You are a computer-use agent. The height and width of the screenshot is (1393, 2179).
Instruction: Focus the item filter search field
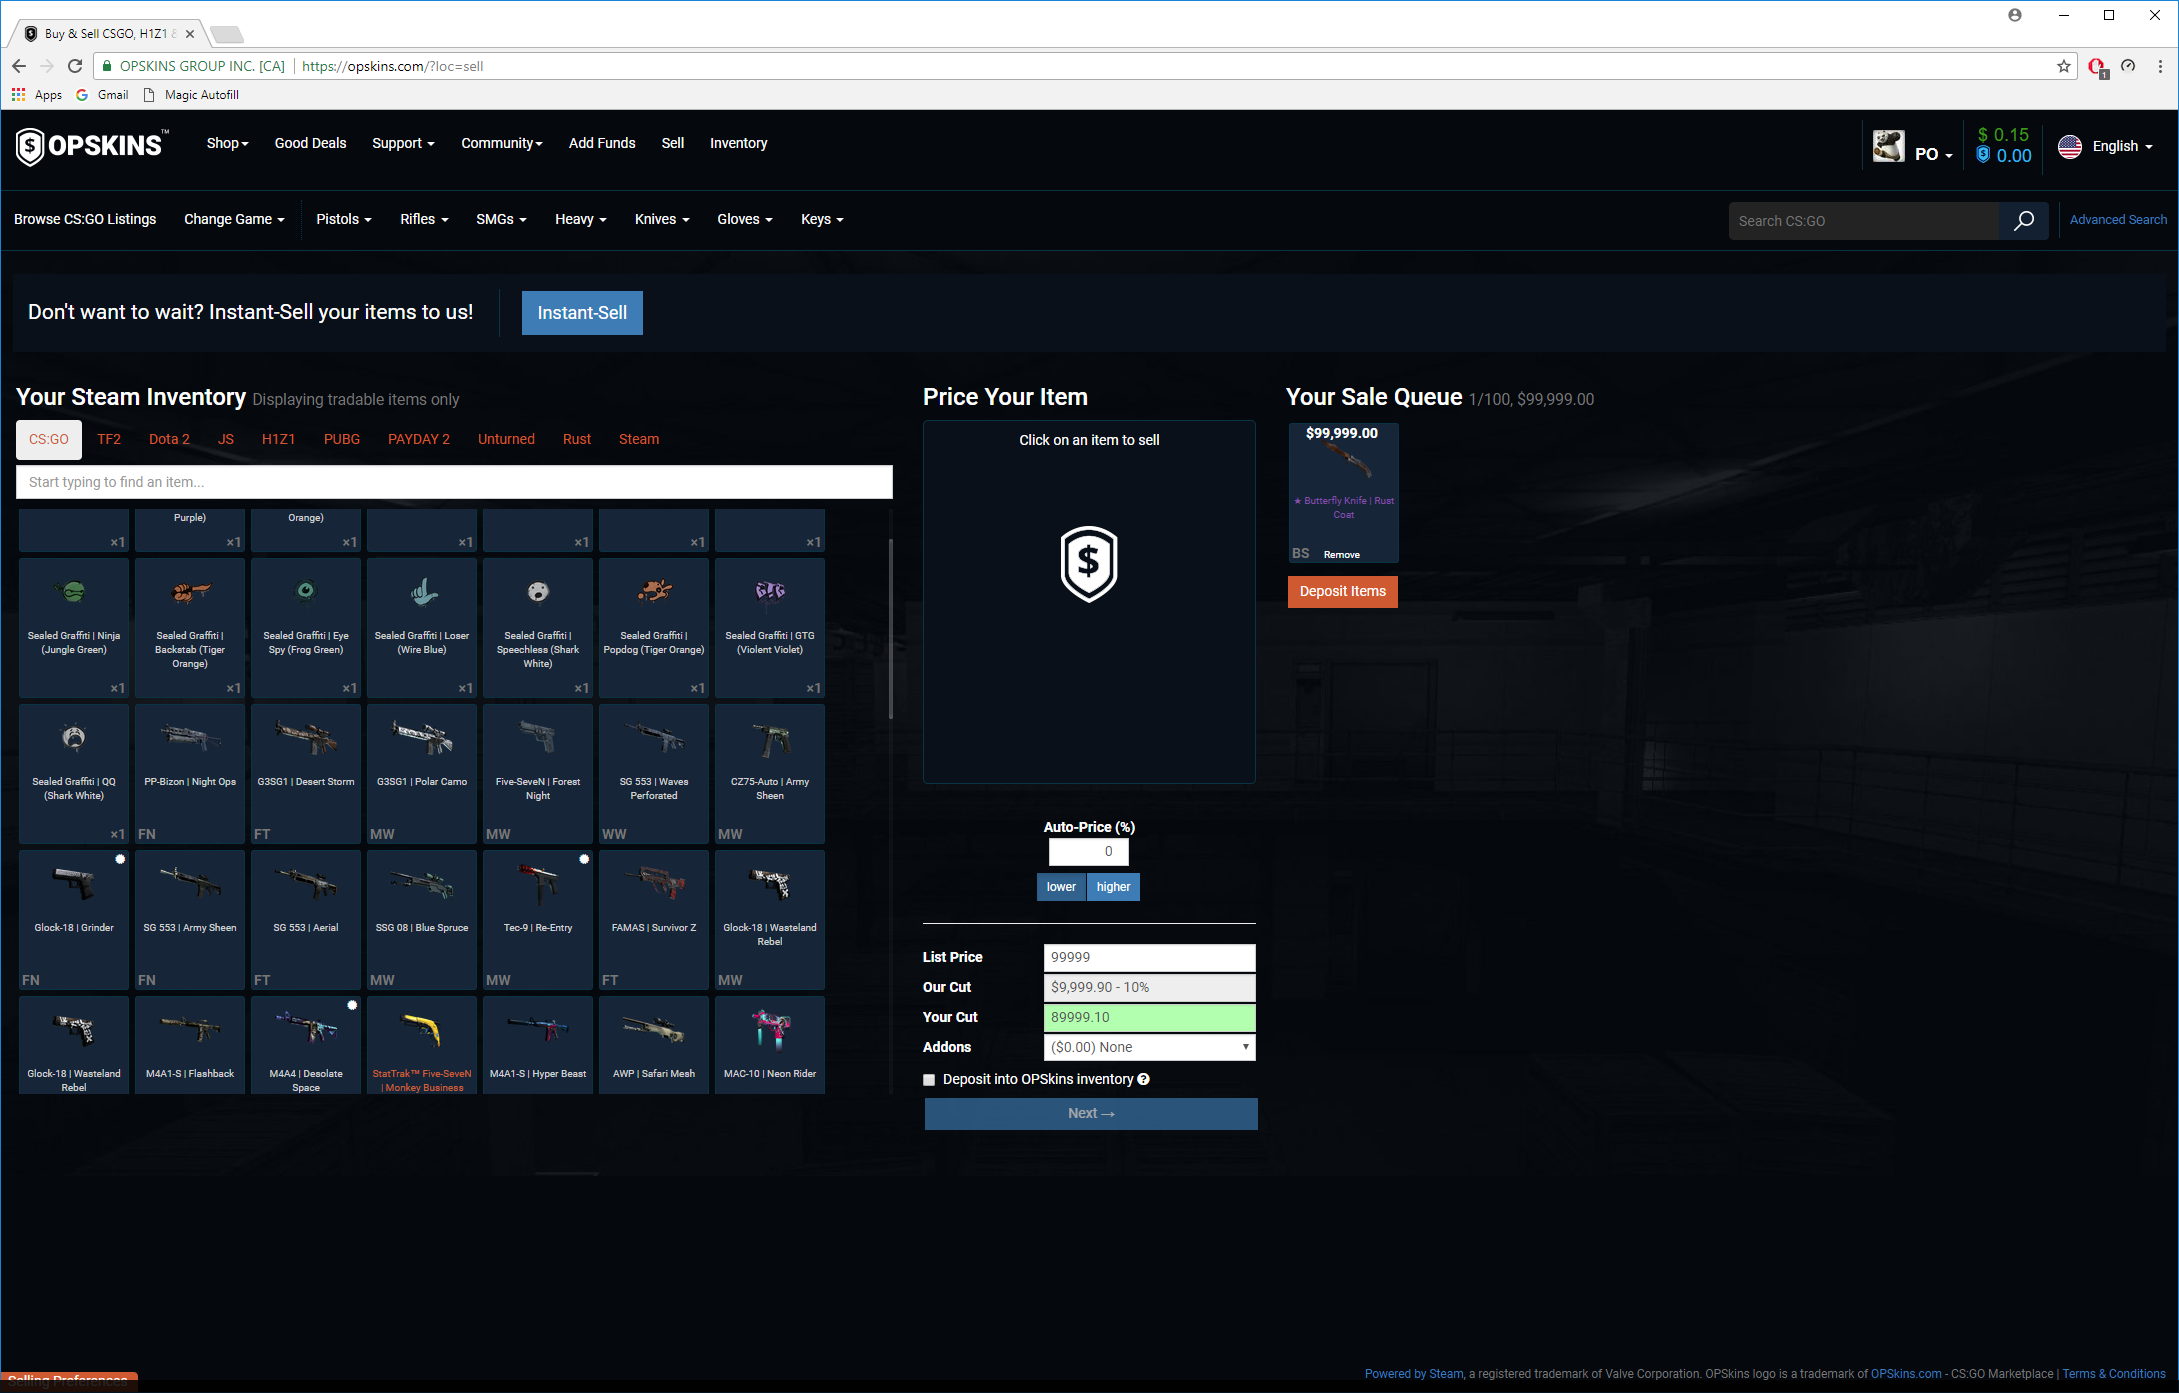[x=454, y=482]
